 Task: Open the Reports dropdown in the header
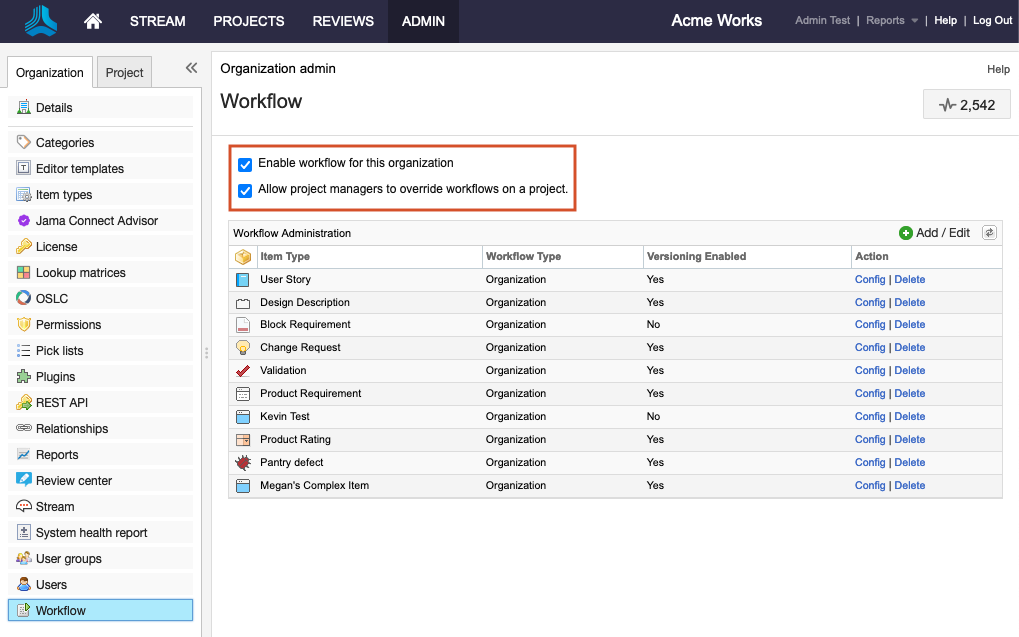pos(892,21)
